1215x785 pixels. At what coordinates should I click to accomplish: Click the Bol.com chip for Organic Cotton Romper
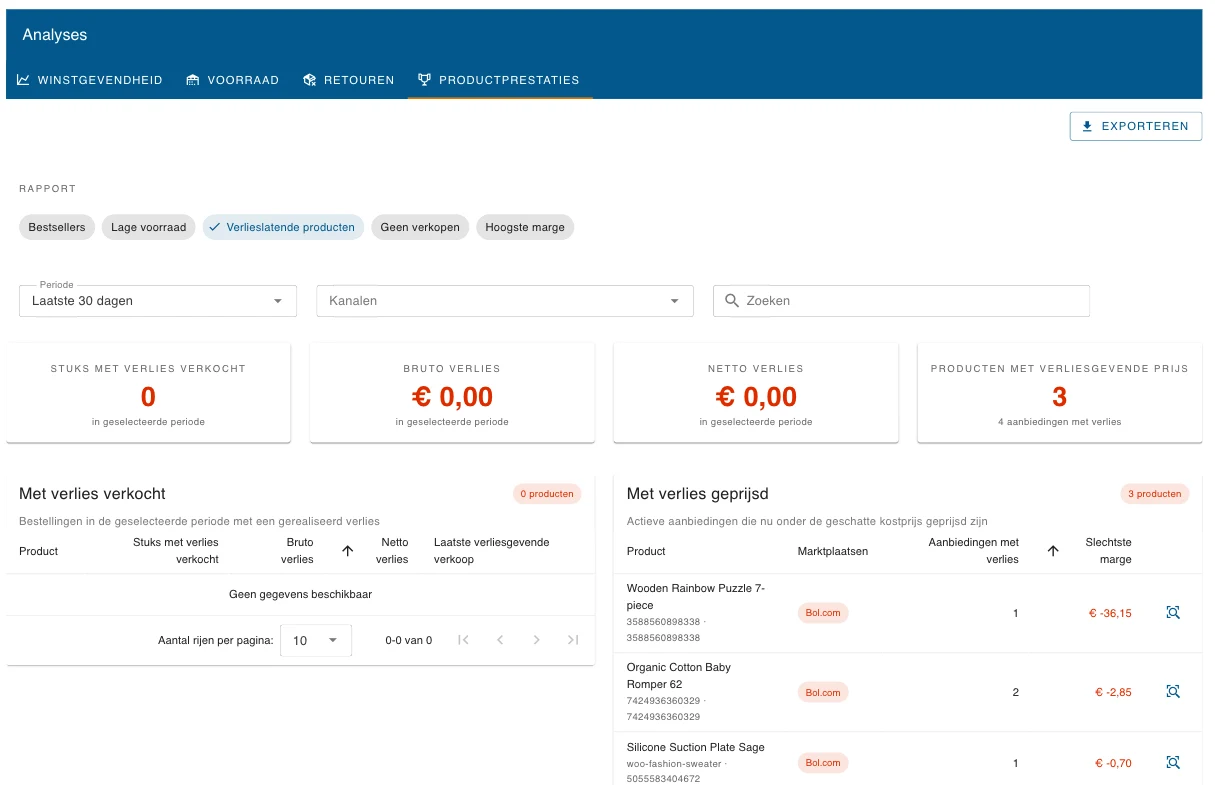tap(823, 692)
